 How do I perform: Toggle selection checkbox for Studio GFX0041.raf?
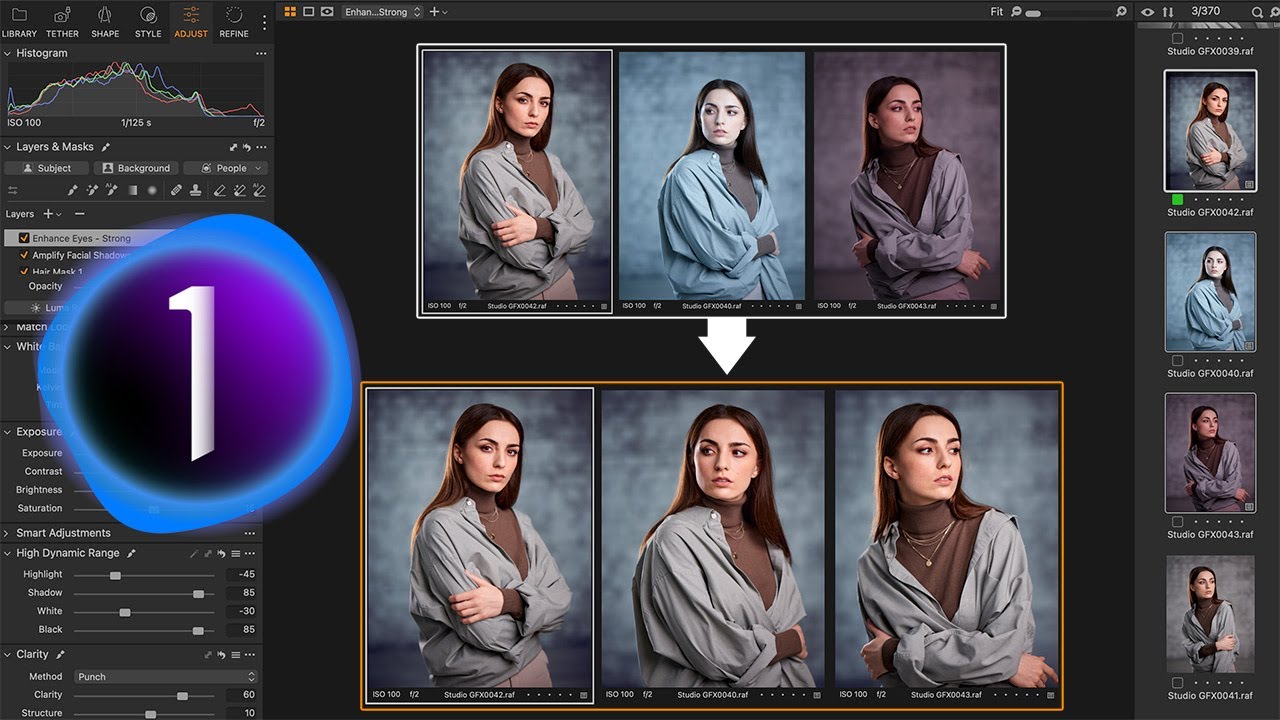point(1177,683)
